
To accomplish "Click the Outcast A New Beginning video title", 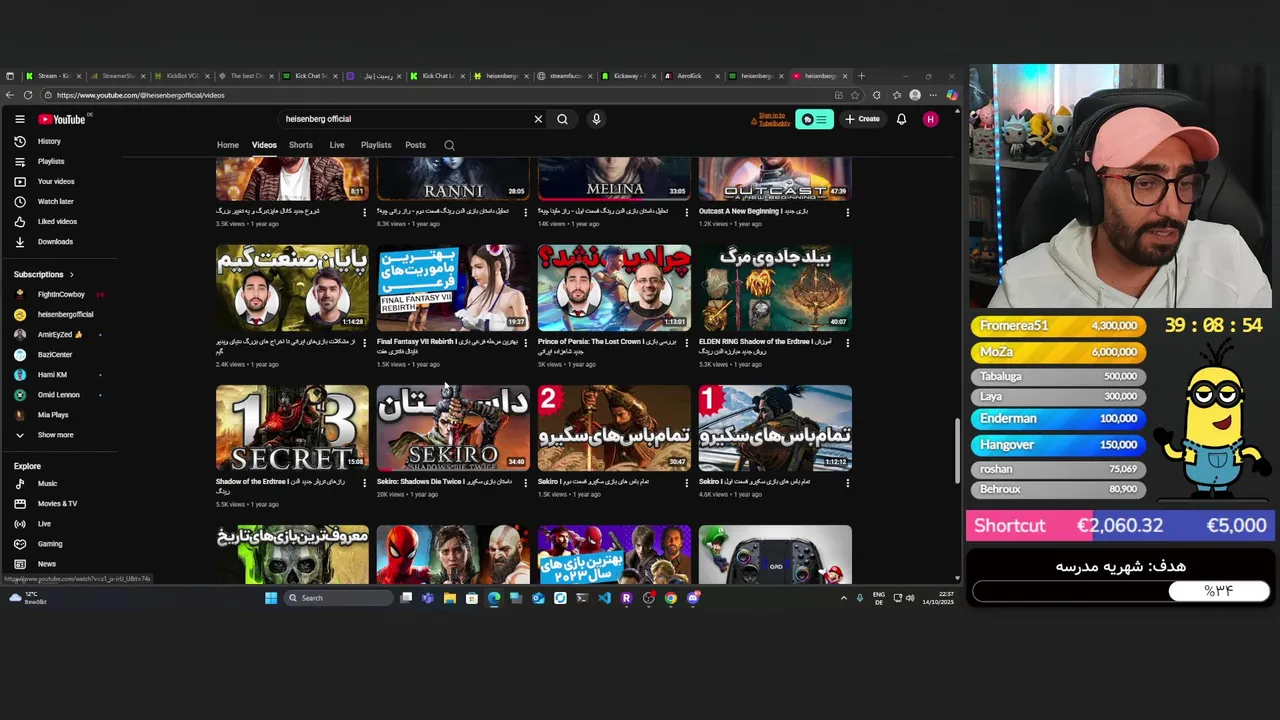I will 753,211.
